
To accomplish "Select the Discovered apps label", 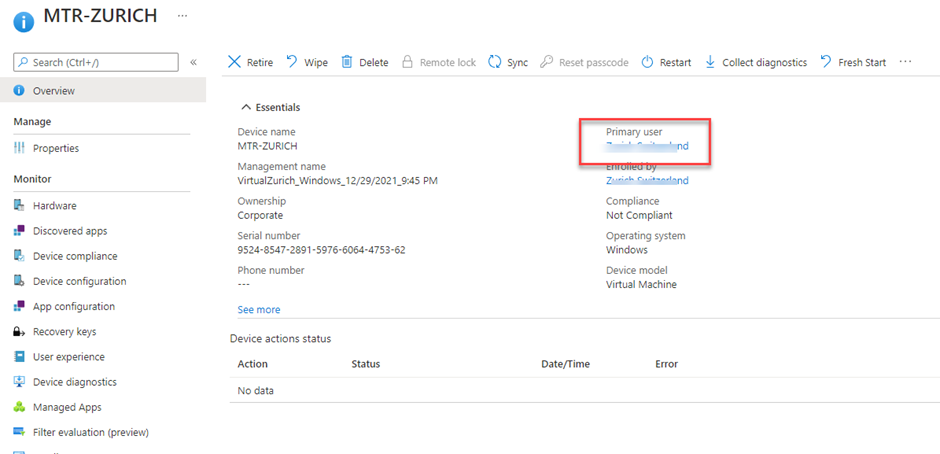I will pos(70,231).
